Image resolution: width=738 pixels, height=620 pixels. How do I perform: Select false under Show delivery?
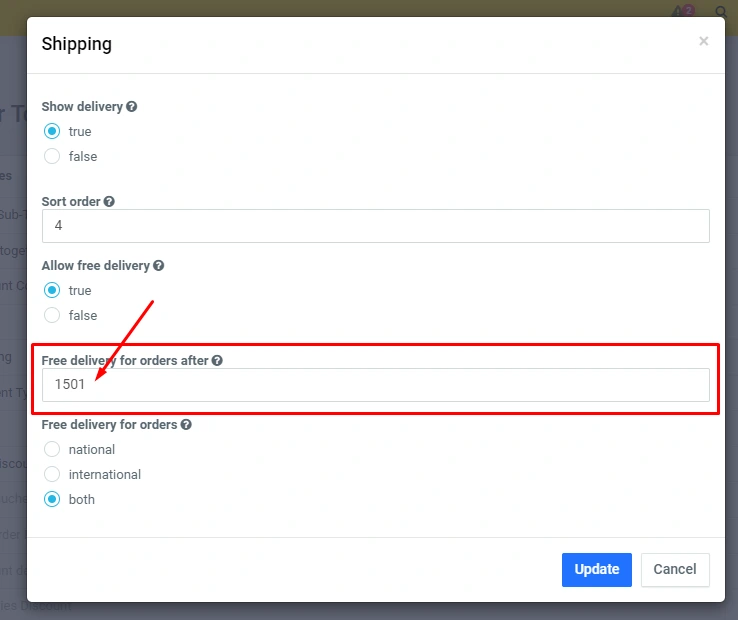(x=52, y=156)
